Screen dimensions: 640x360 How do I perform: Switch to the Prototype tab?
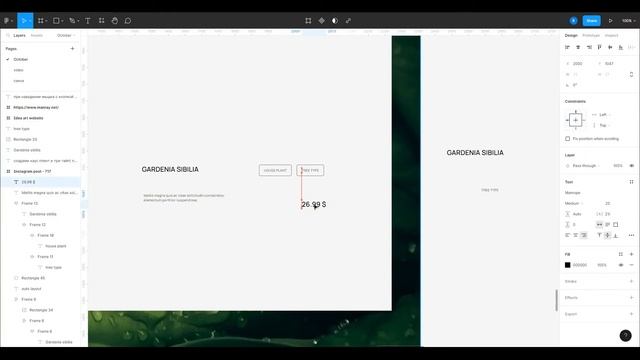point(591,36)
